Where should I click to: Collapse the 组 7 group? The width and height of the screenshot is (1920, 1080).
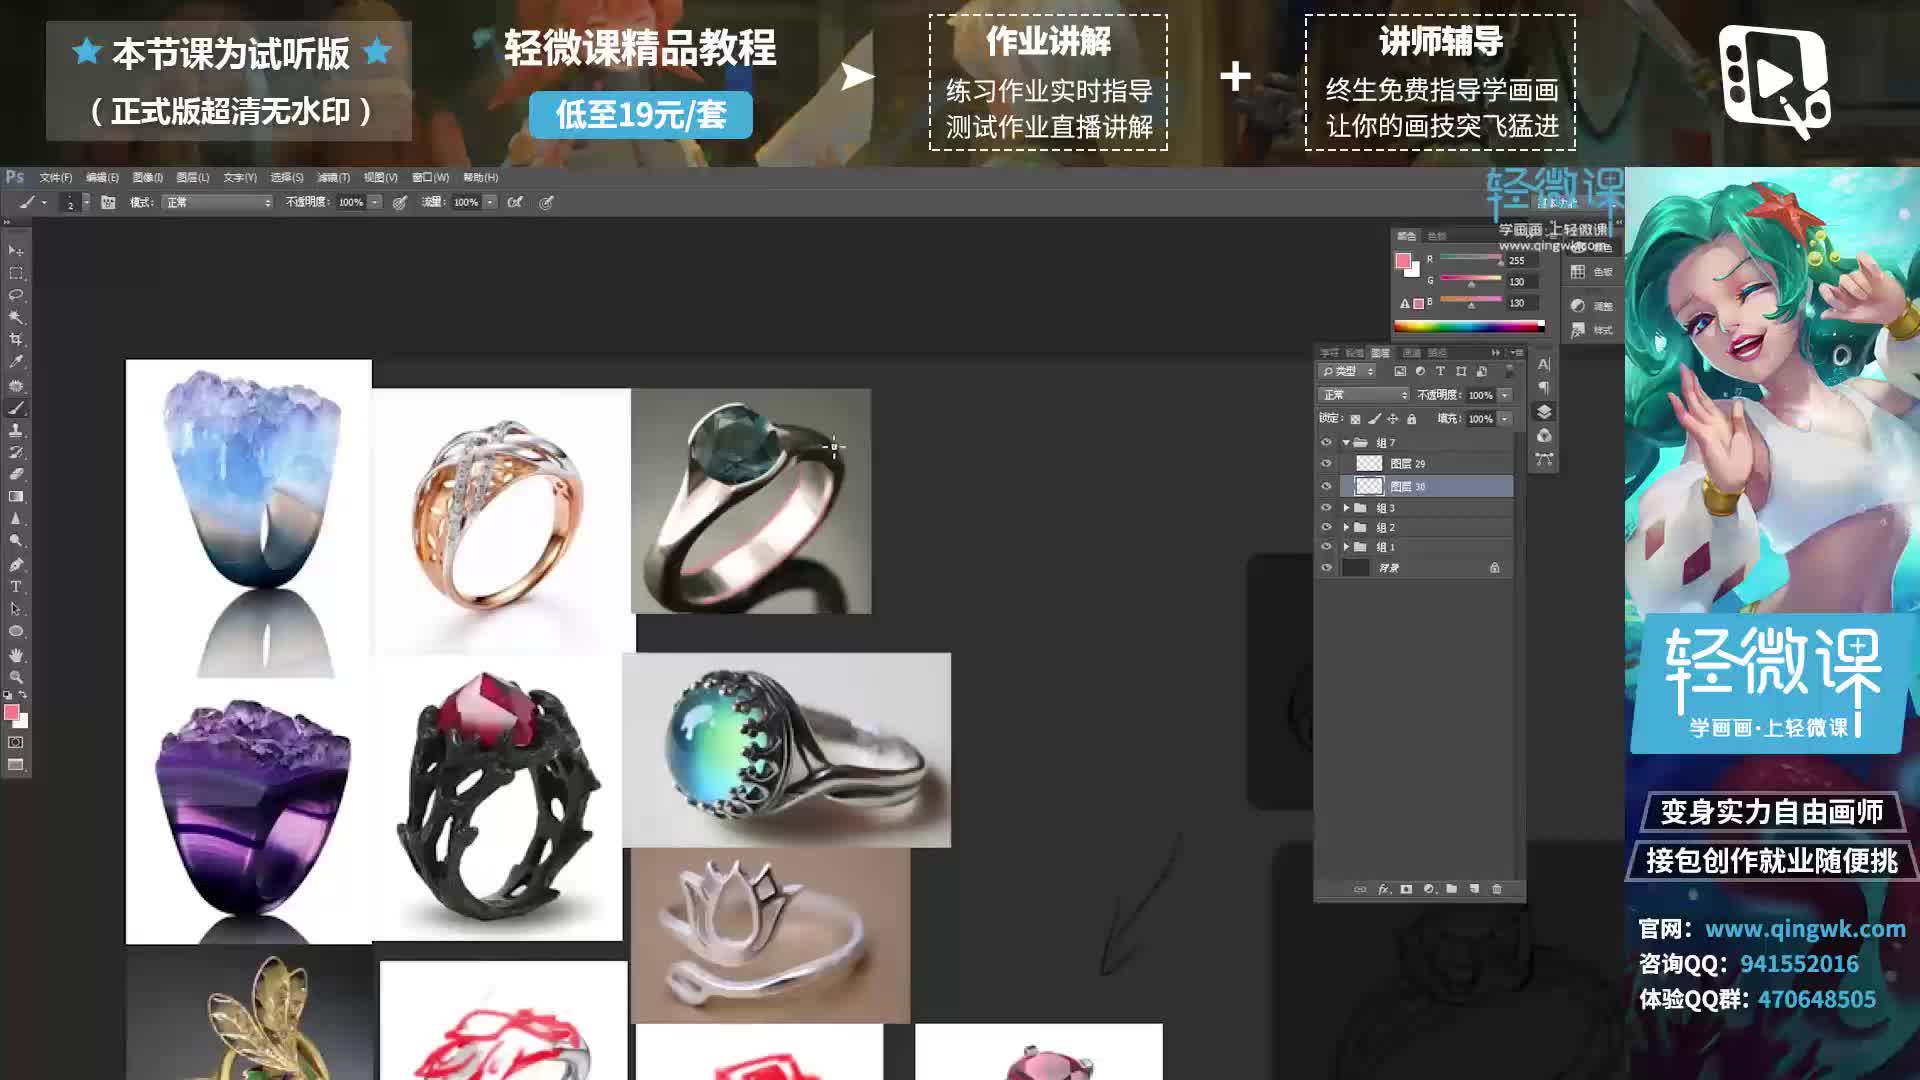point(1346,442)
